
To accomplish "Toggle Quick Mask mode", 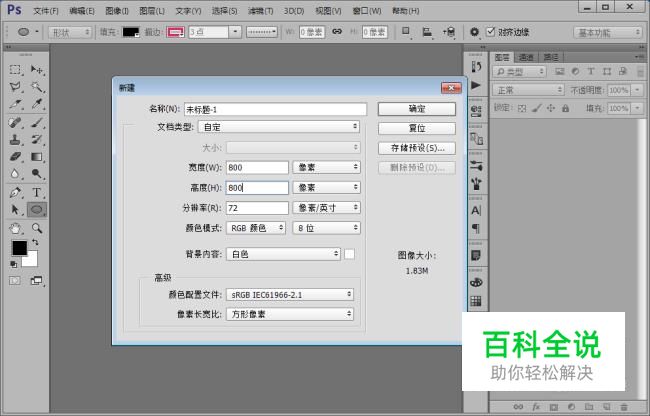I will [15, 281].
